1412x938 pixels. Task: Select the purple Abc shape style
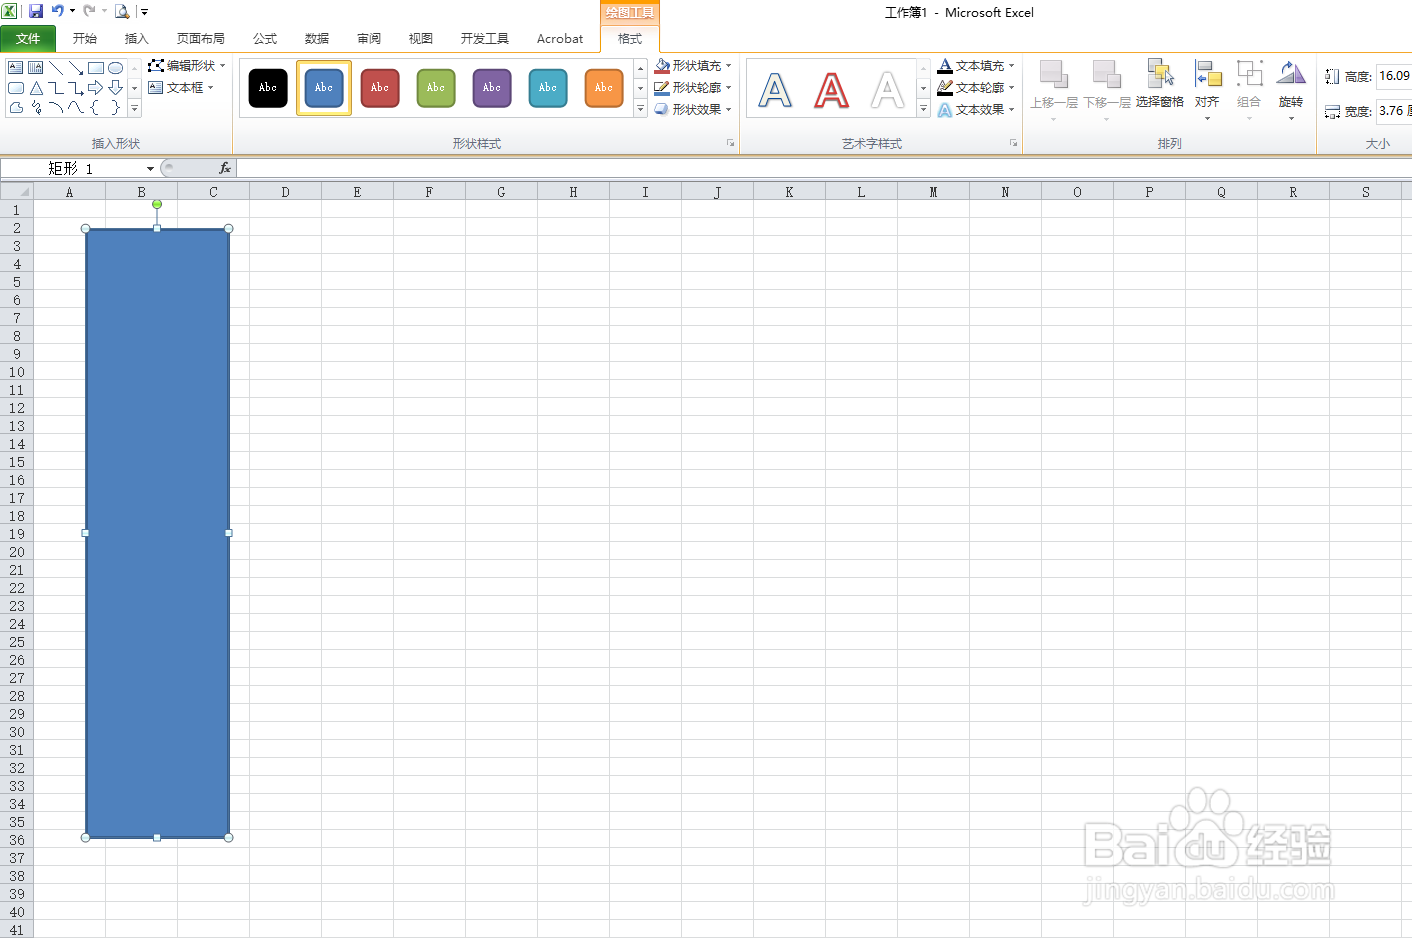click(x=491, y=87)
